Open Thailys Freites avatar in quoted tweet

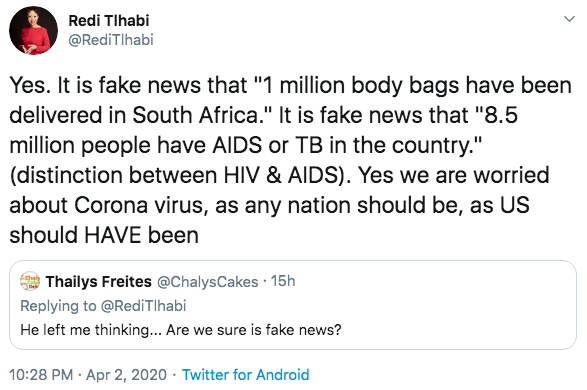point(30,281)
